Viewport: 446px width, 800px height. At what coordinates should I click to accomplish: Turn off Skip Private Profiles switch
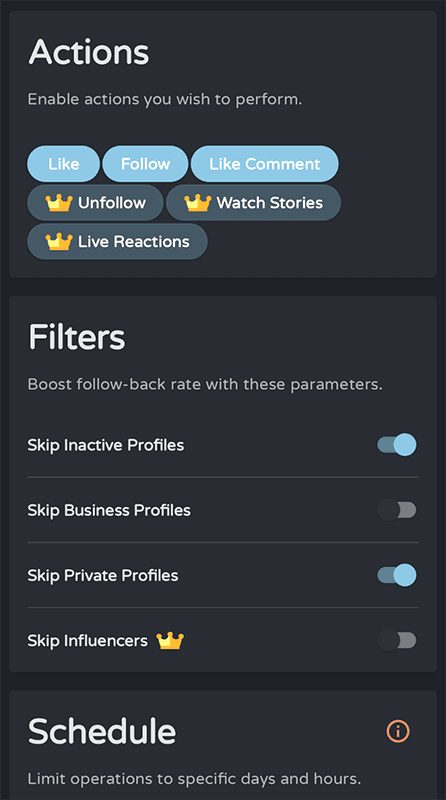pos(397,576)
